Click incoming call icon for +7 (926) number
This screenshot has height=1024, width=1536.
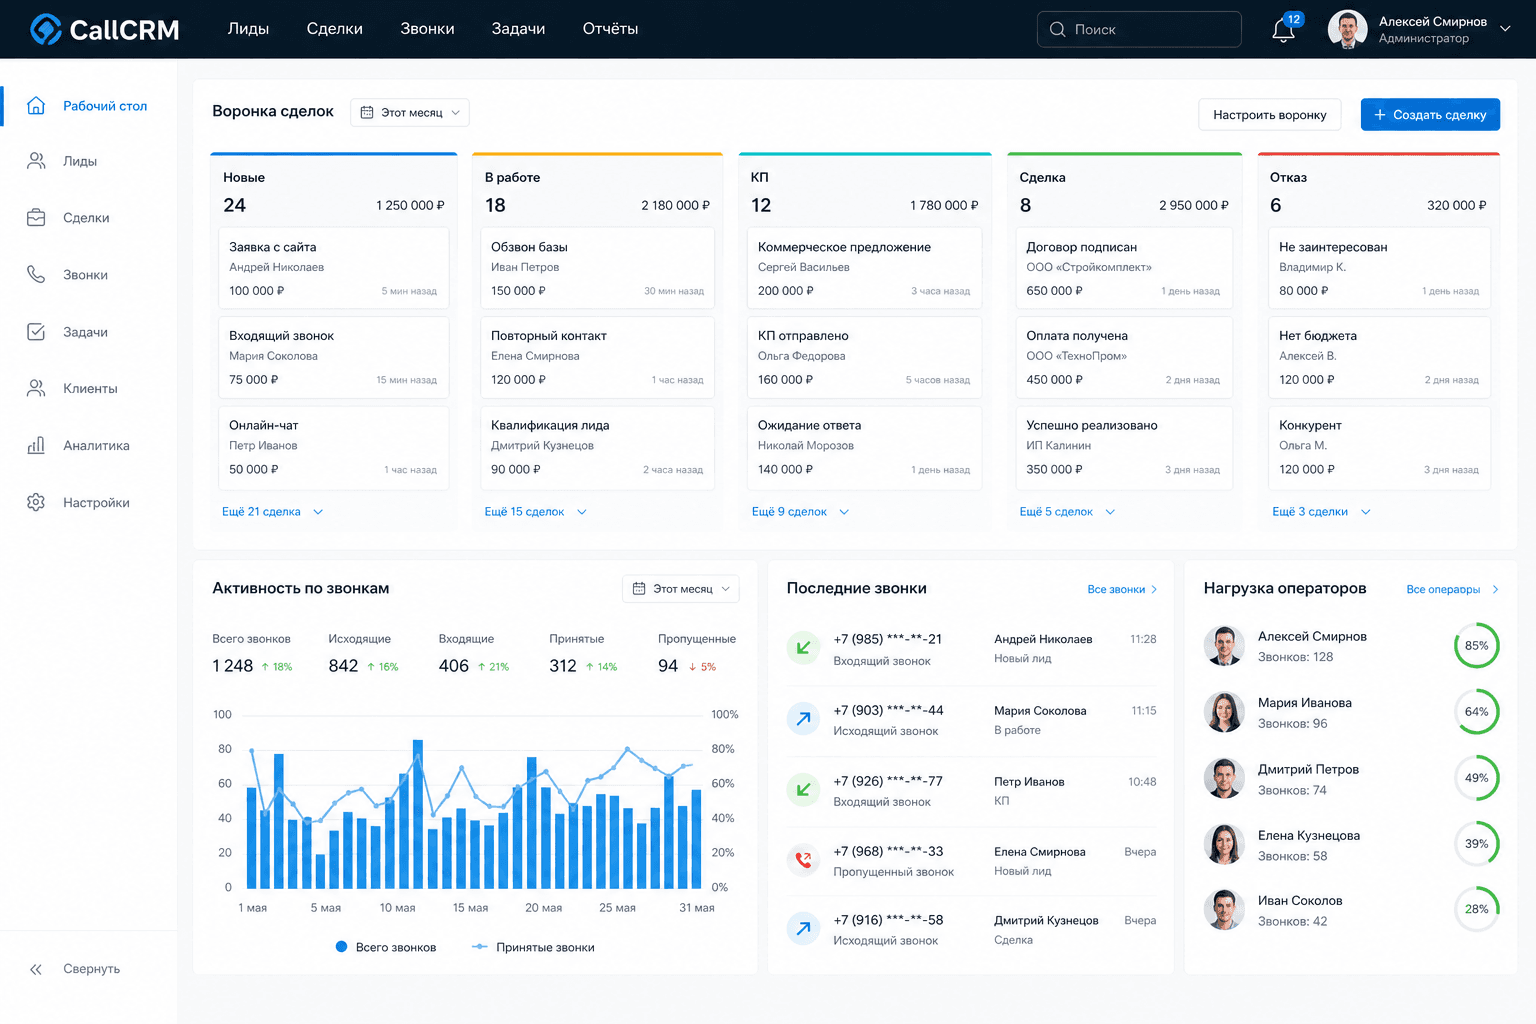tap(803, 790)
